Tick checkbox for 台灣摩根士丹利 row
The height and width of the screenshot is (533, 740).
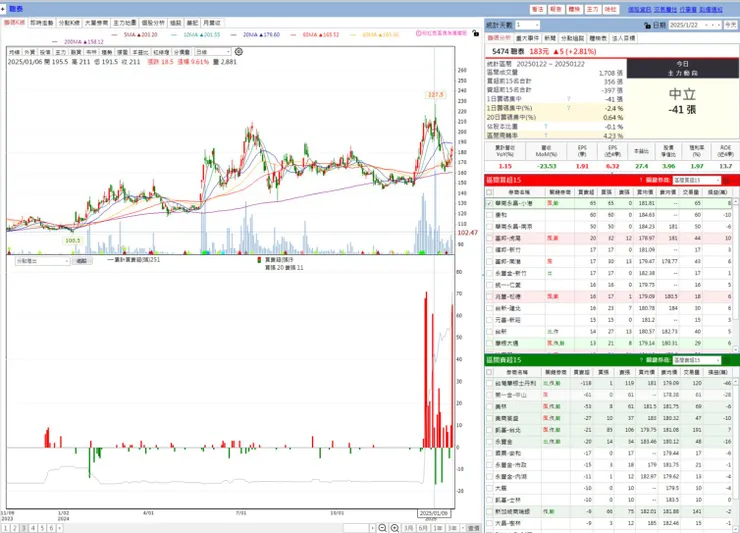click(x=489, y=383)
